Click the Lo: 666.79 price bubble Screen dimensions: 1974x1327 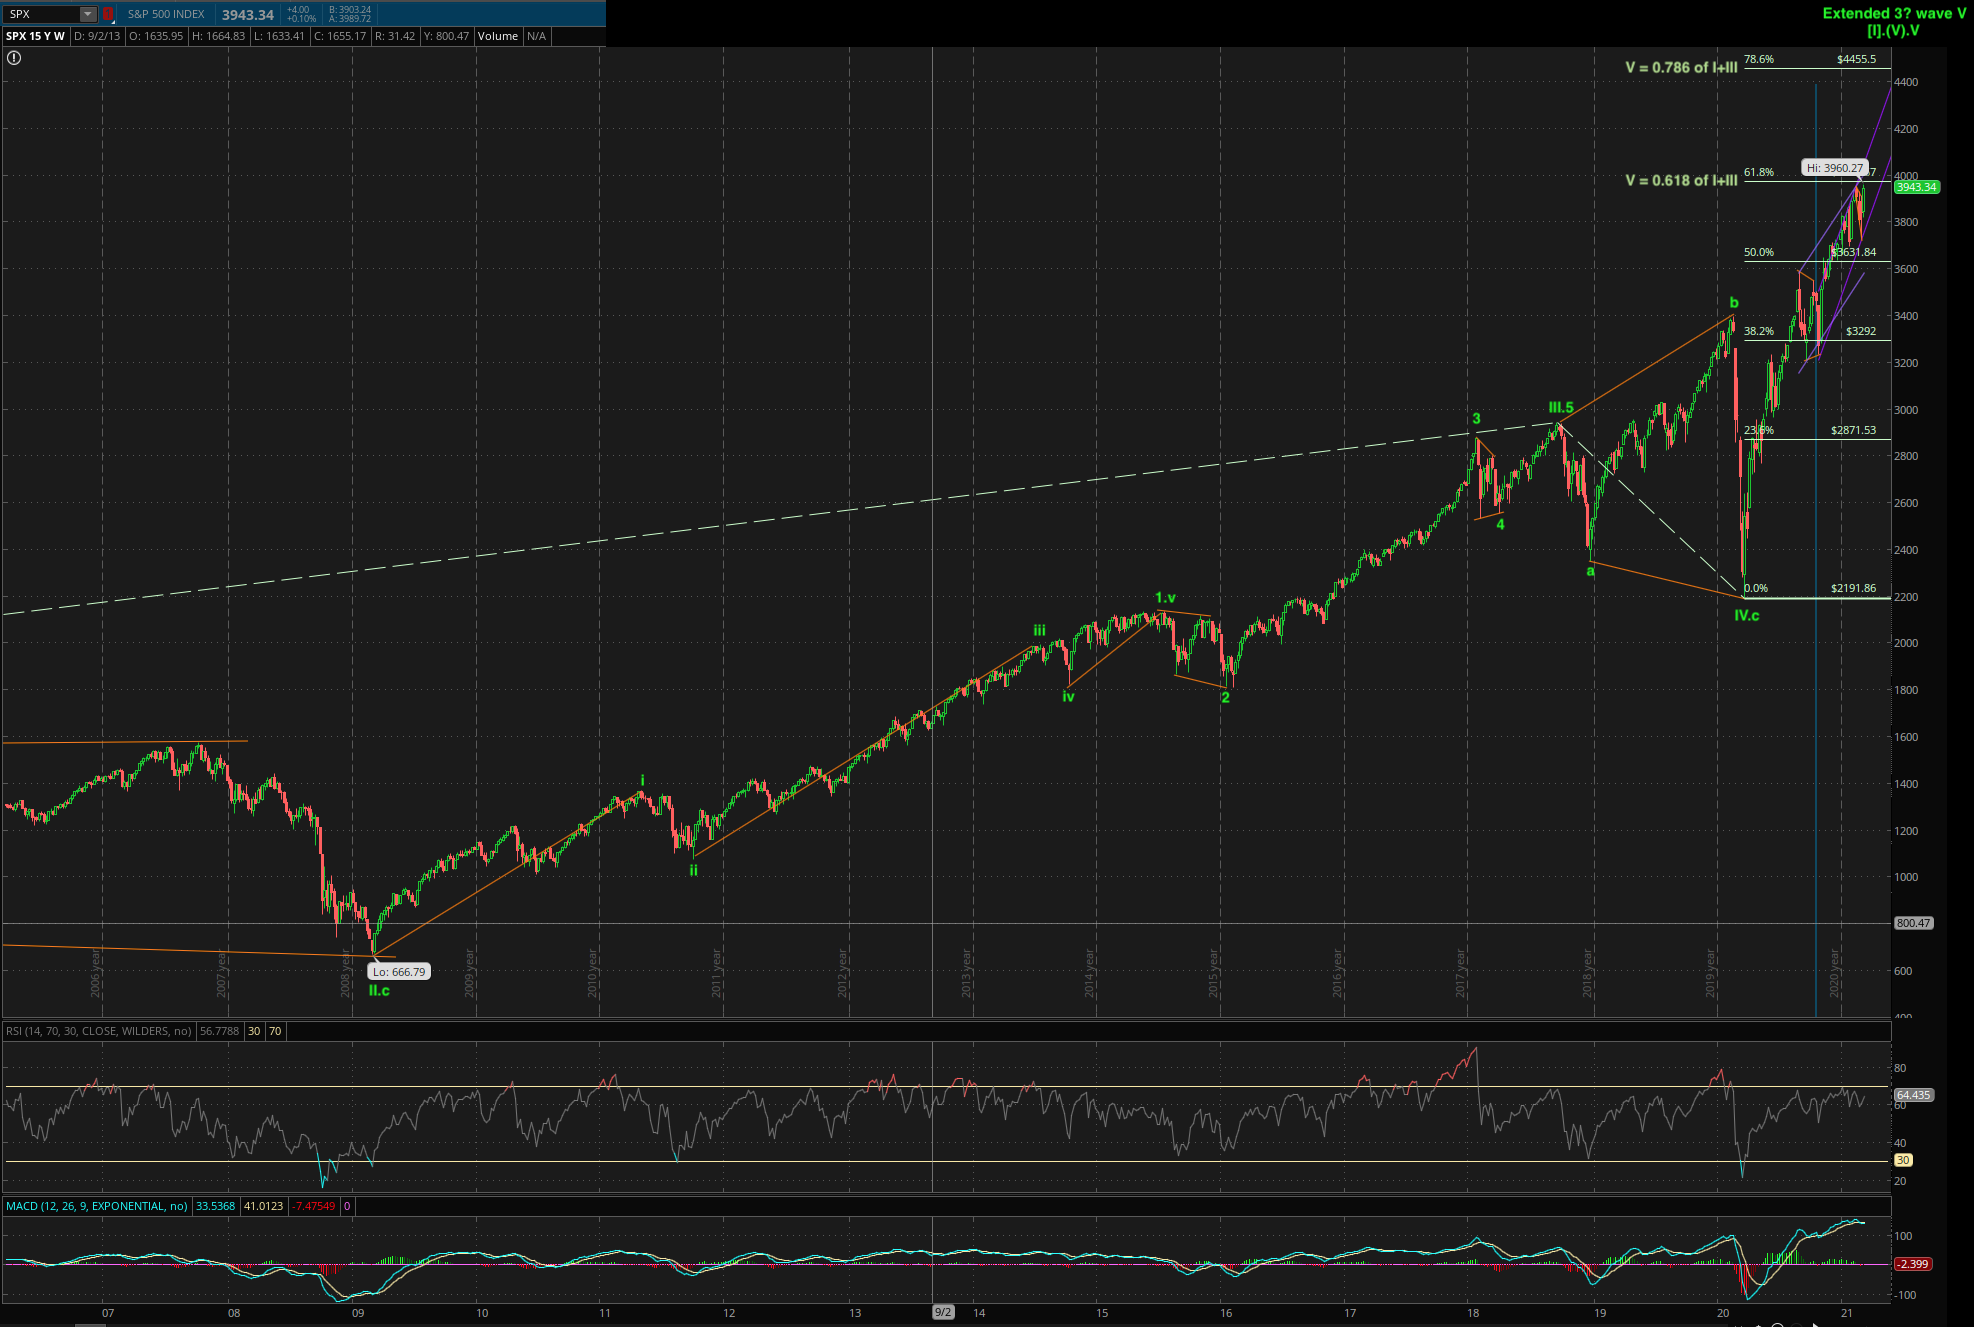click(x=399, y=972)
